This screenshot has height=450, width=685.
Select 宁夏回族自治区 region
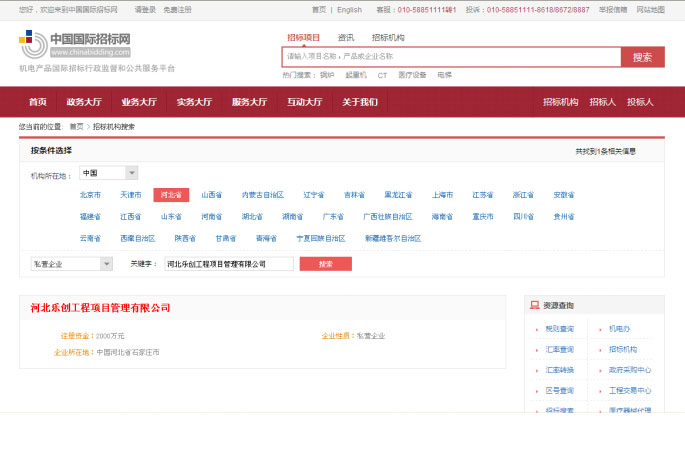[321, 239]
